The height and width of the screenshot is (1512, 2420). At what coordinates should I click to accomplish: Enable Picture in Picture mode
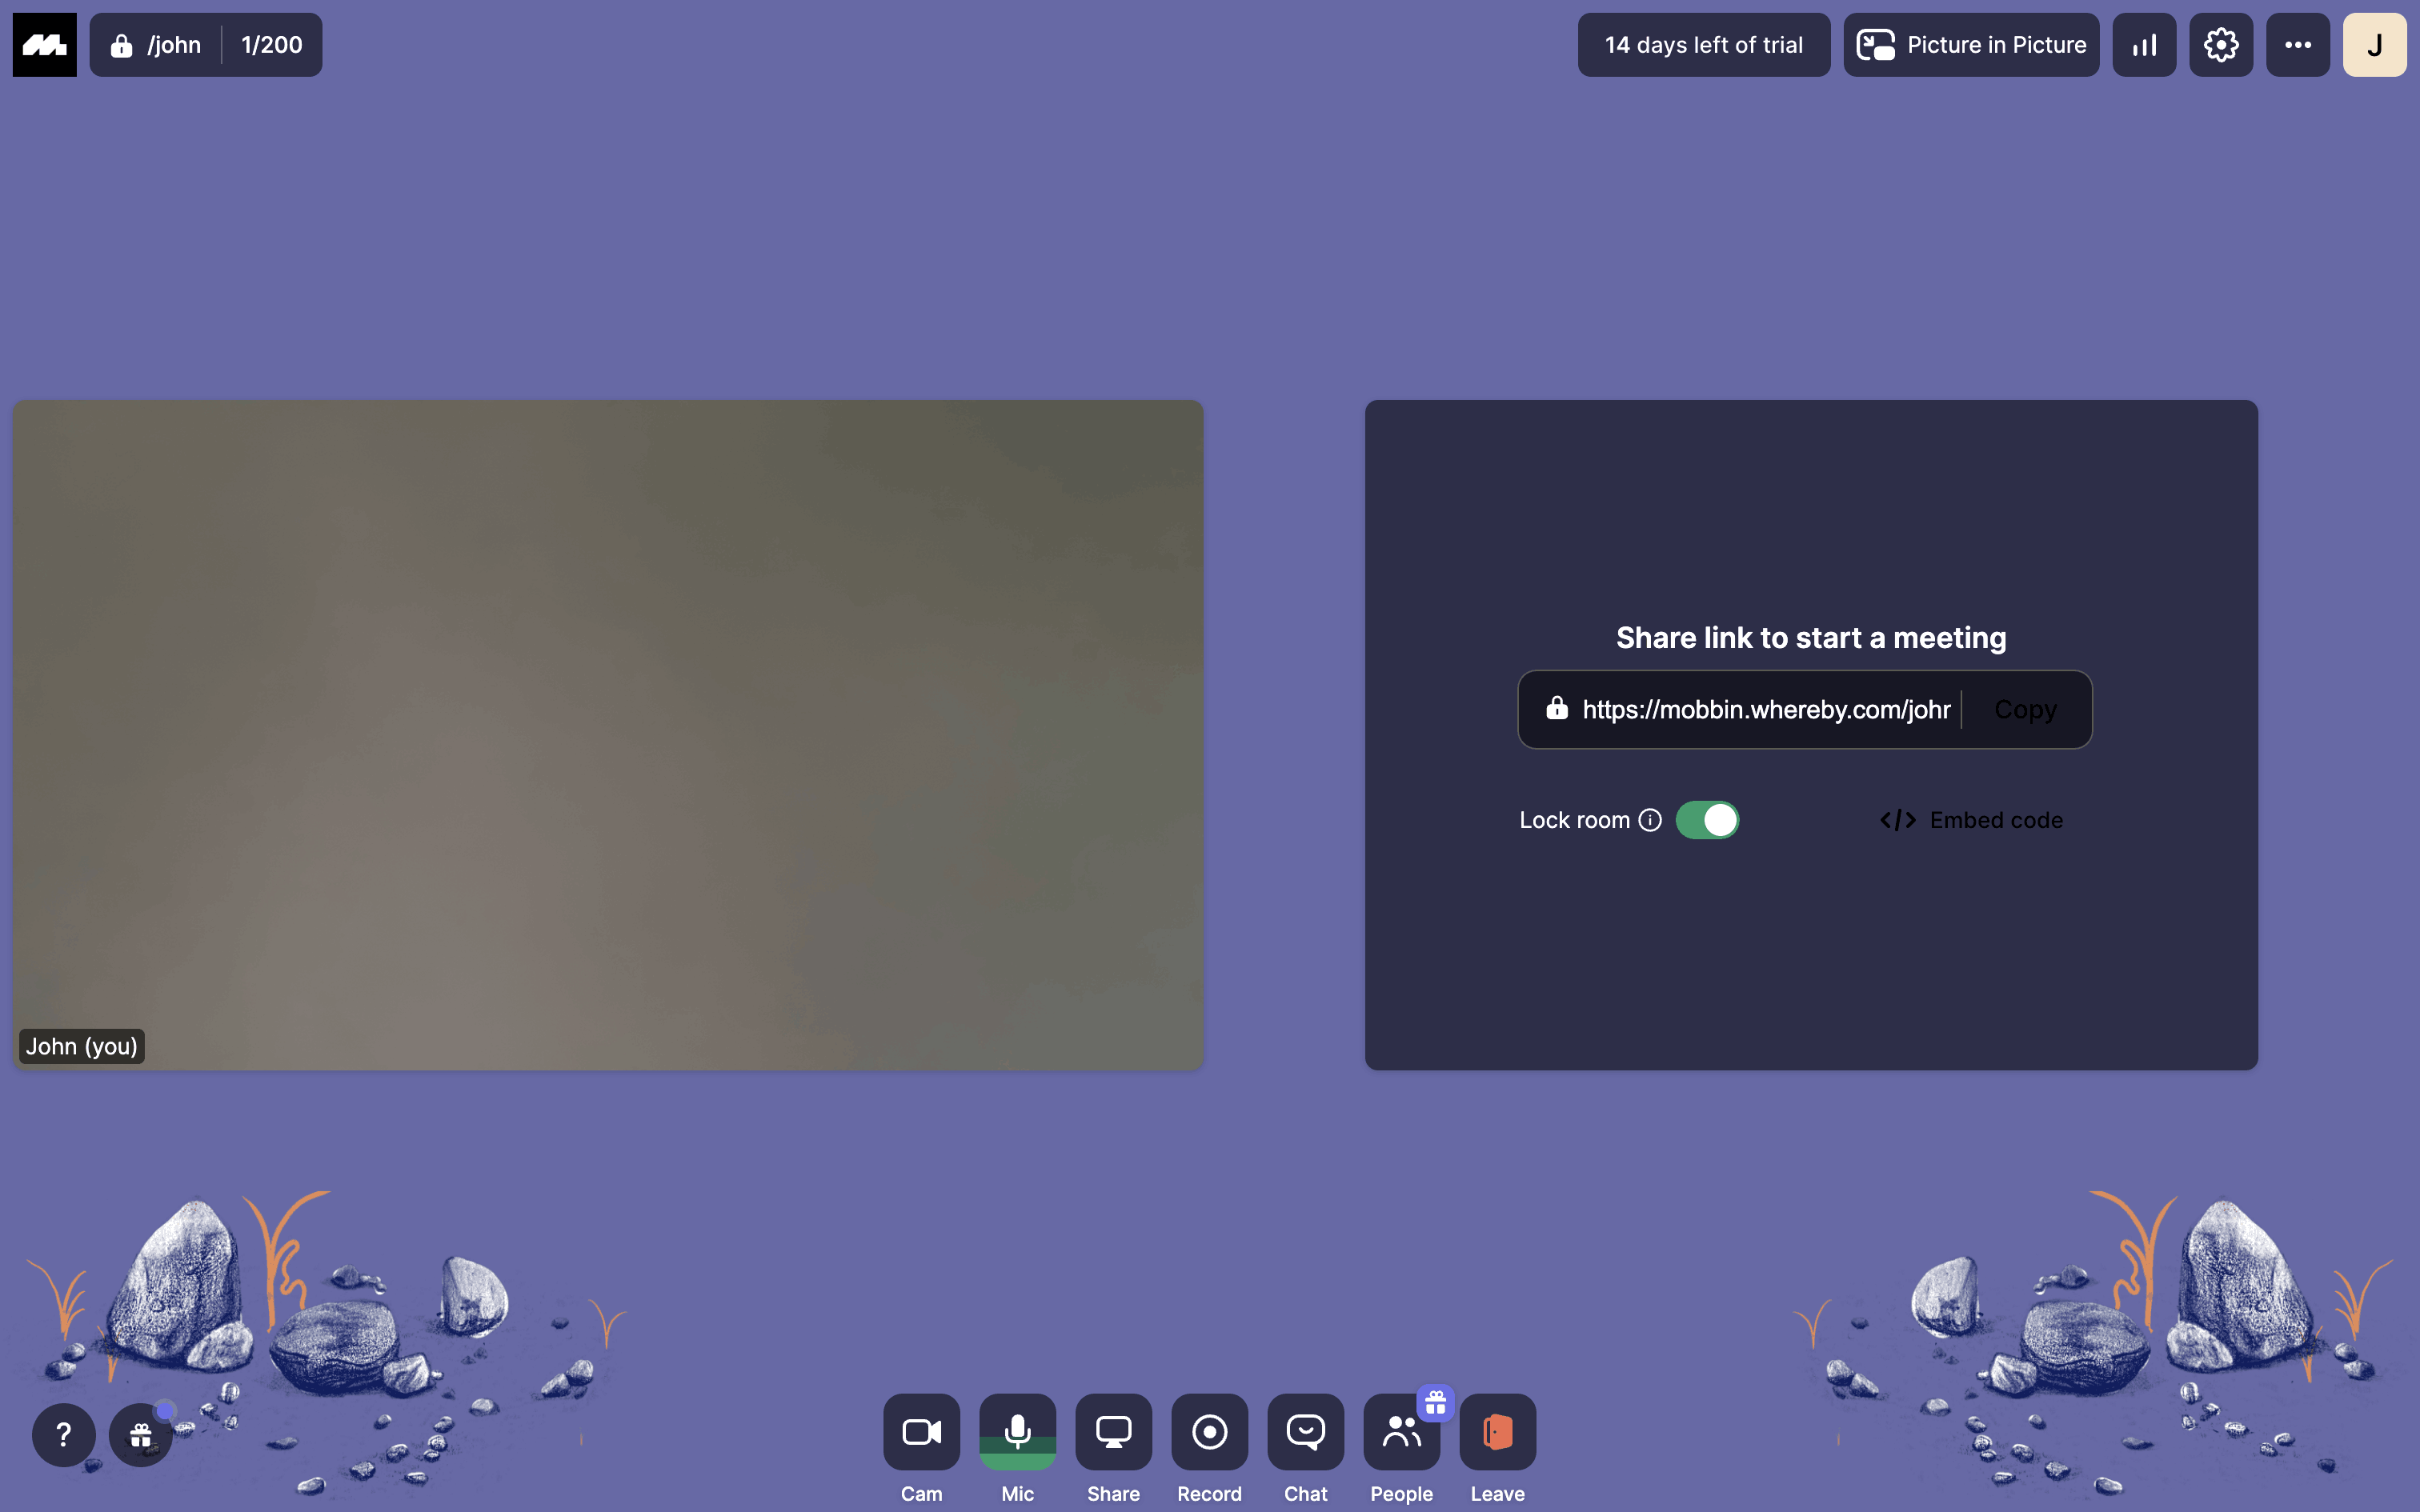[x=1971, y=45]
